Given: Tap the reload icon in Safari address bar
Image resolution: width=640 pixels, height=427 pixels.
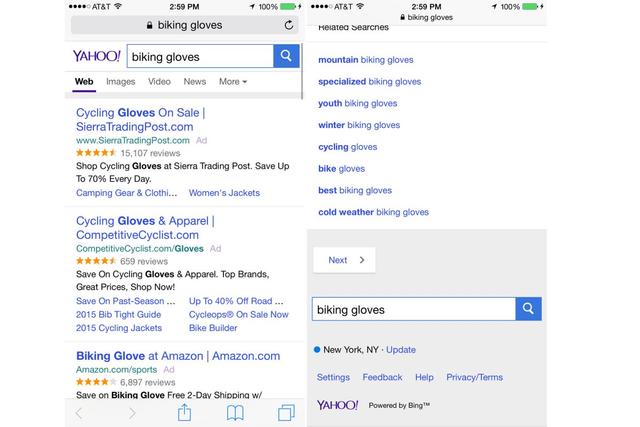Looking at the screenshot, I should [x=290, y=24].
